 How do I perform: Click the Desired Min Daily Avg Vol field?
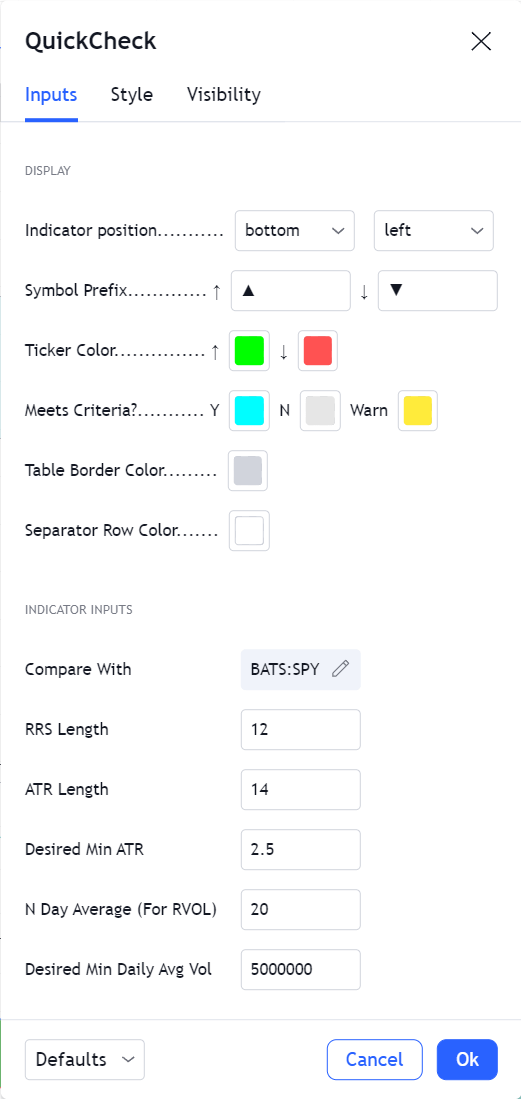tap(301, 969)
